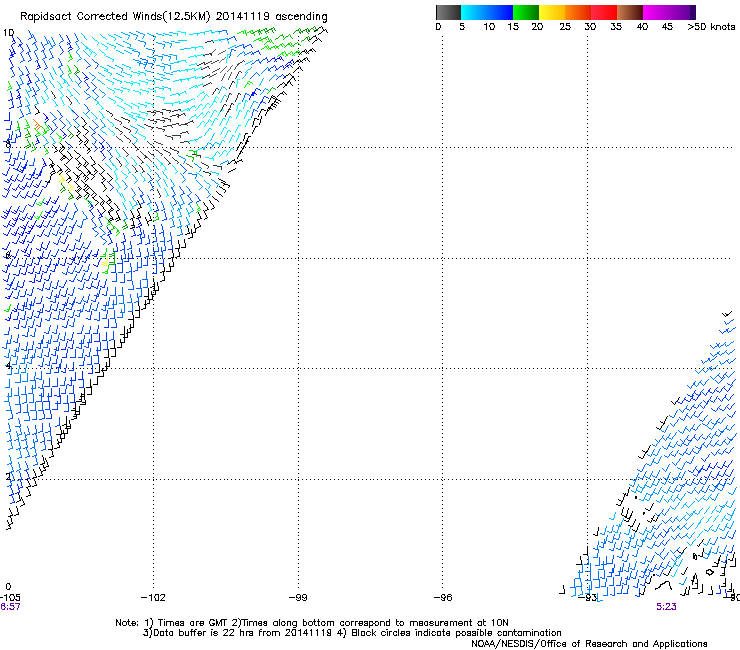Click the blue 10-15 knots color band
Viewport: 740px width, 650px height.
pos(500,12)
